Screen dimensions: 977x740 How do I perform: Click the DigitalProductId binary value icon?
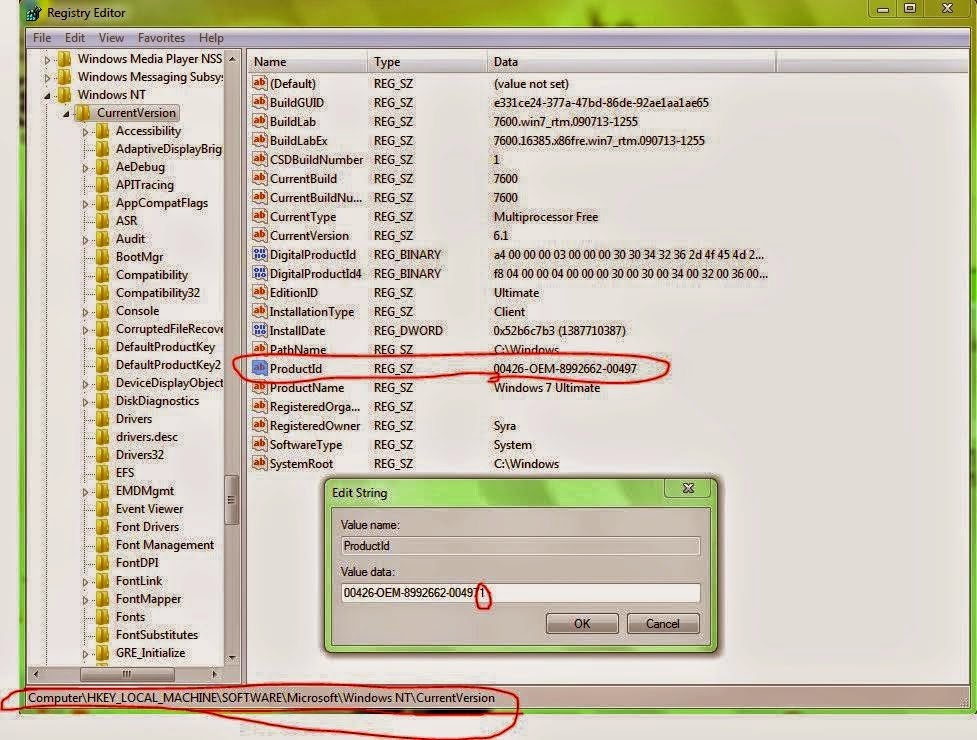coord(259,254)
